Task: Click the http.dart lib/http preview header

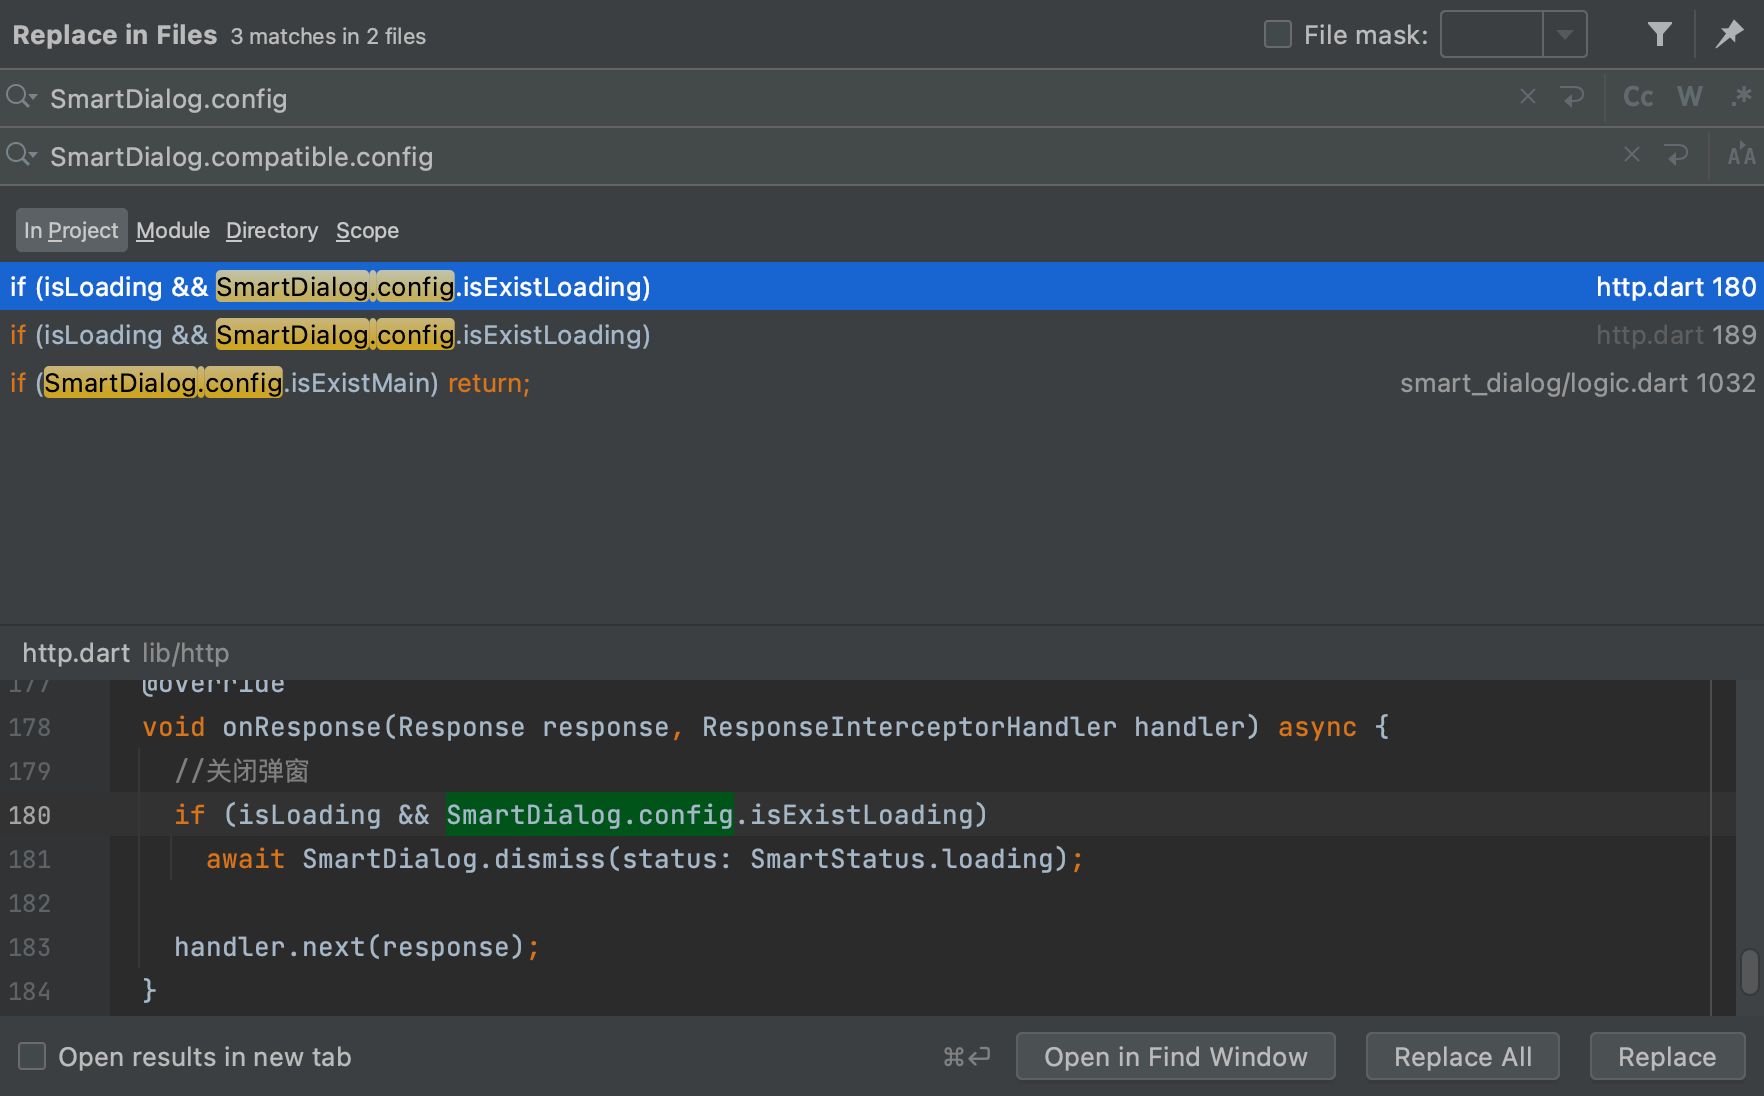Action: click(125, 653)
